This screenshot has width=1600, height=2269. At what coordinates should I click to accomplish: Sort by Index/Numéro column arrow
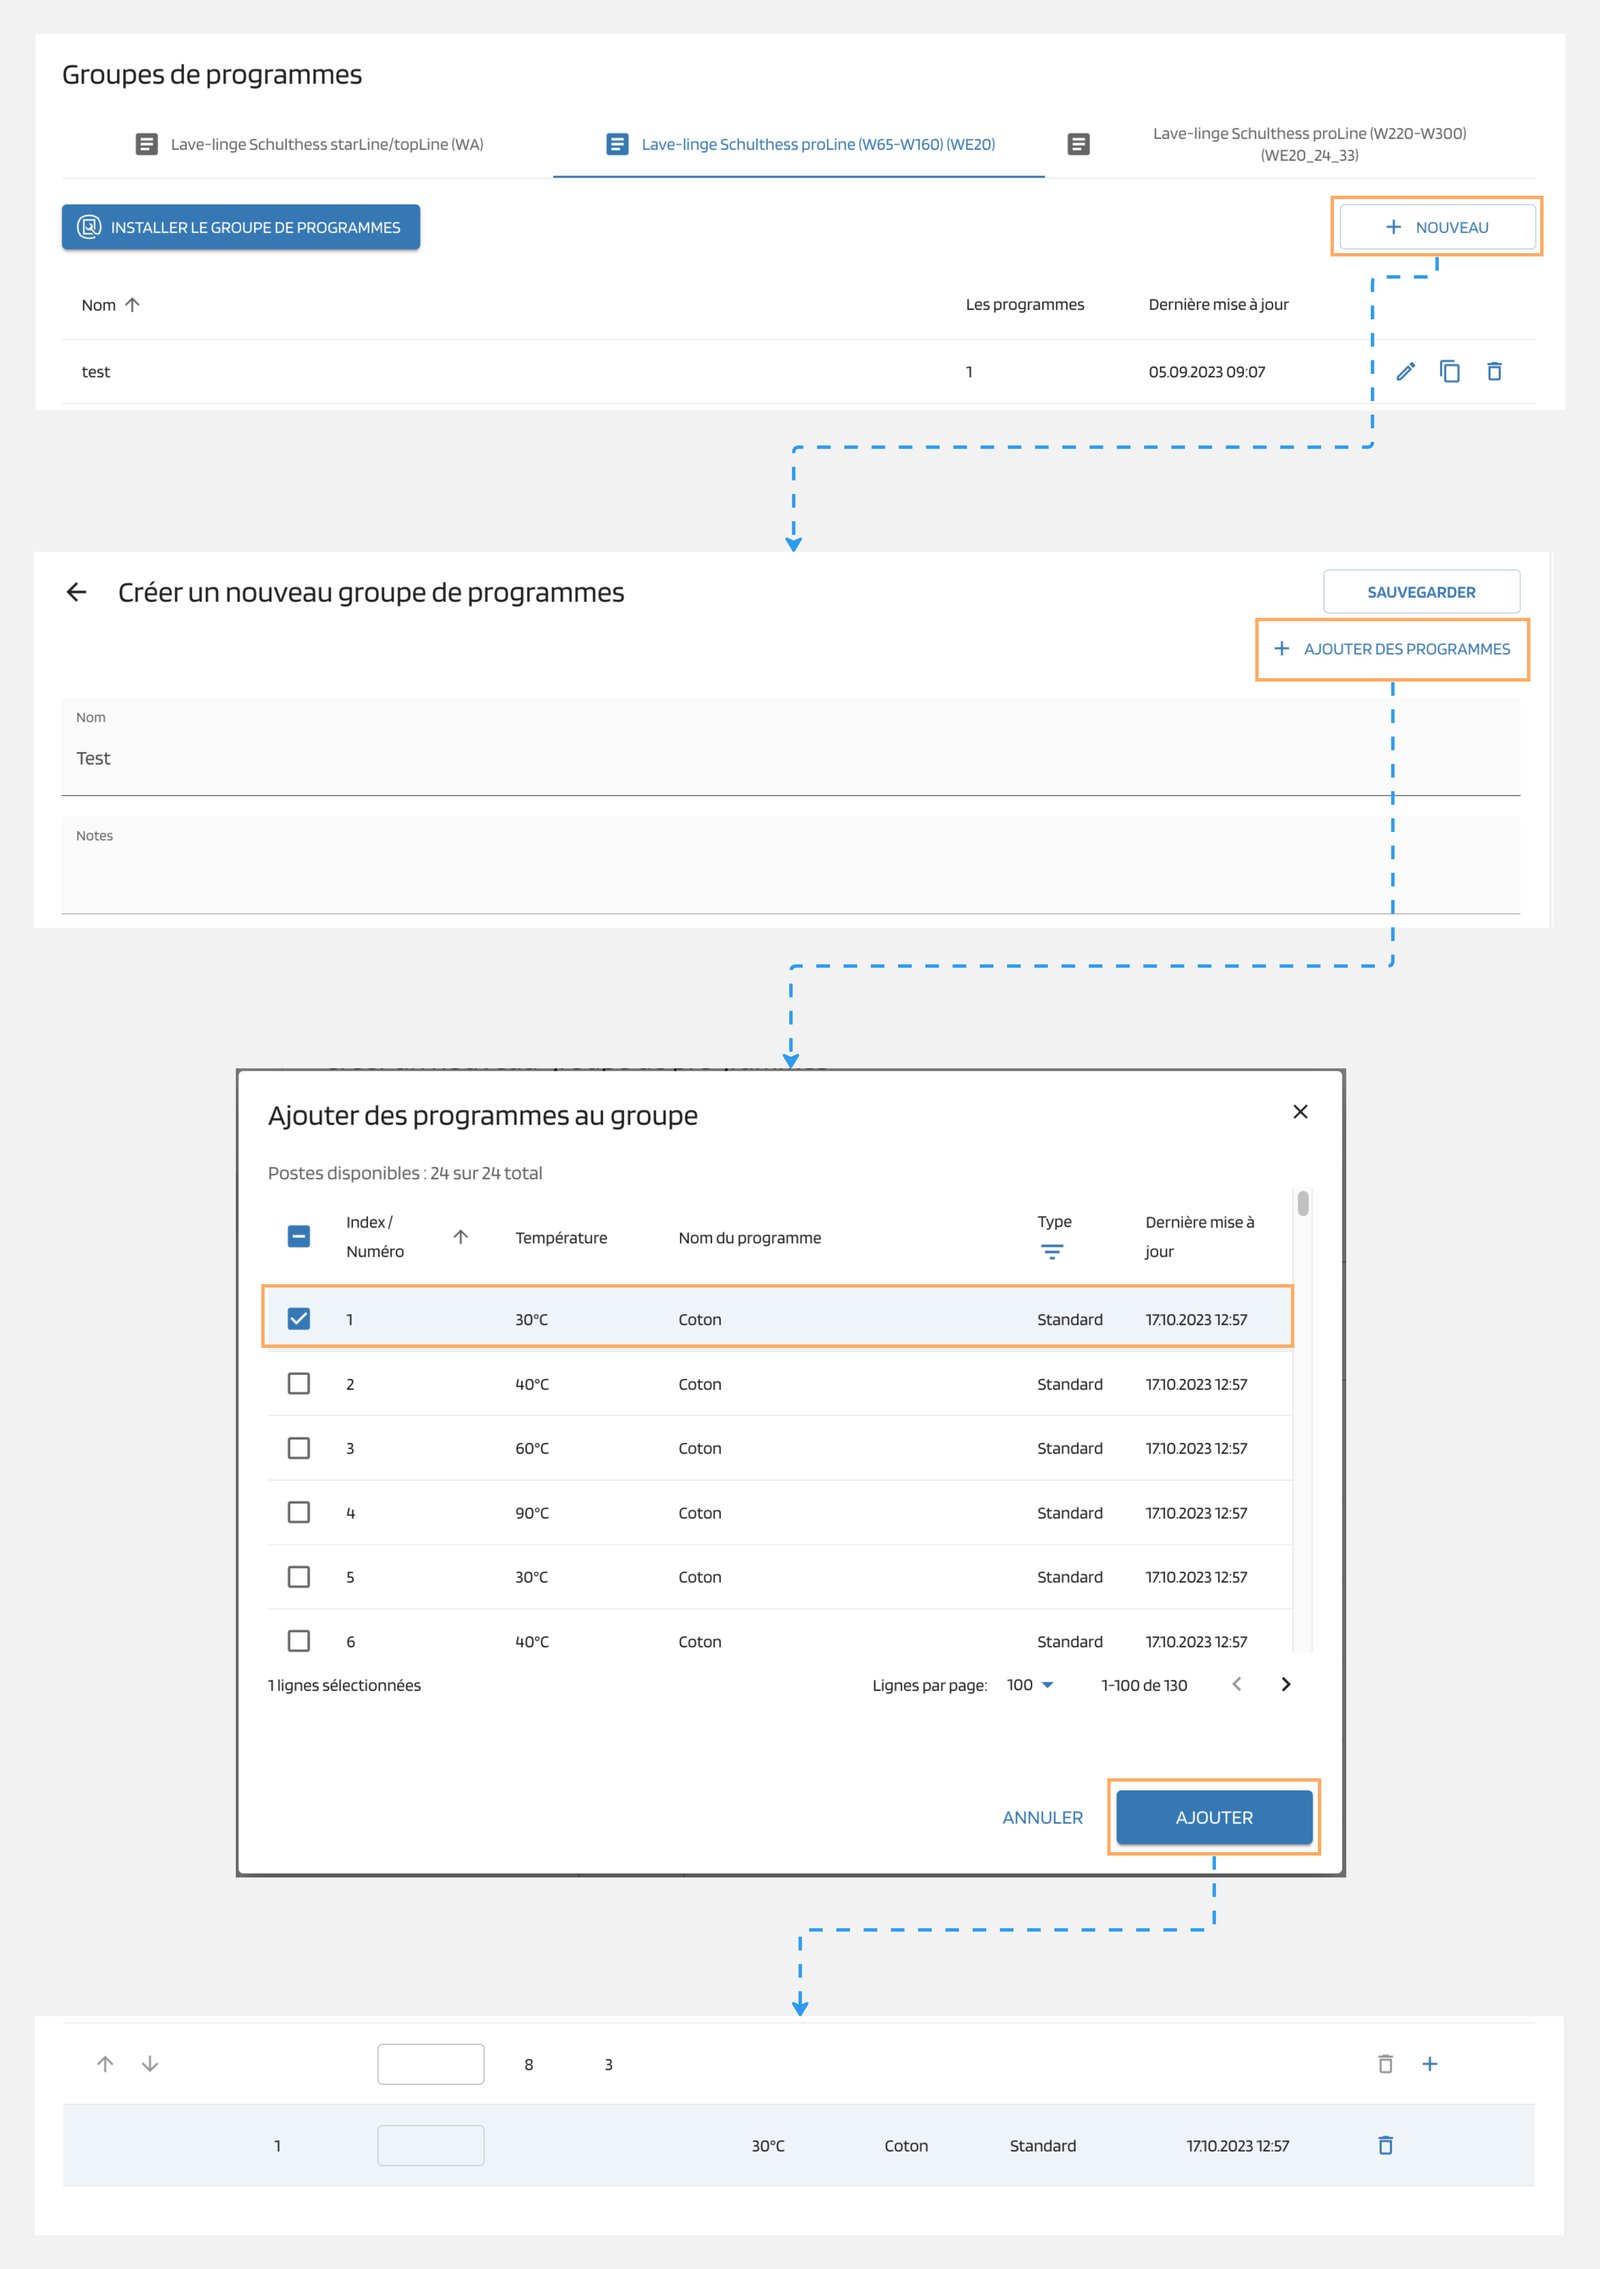460,1237
